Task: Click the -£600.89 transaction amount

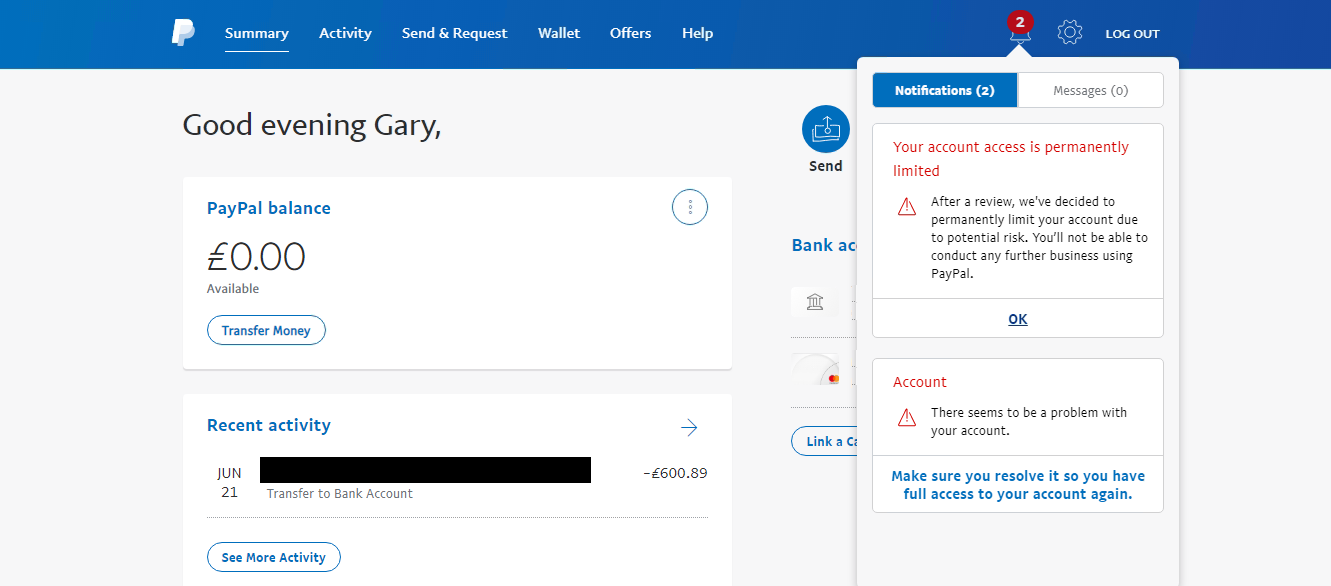Action: coord(675,473)
